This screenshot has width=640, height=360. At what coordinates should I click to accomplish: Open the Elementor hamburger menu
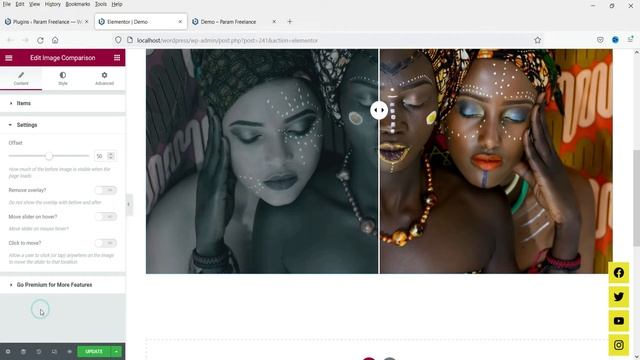coord(9,58)
